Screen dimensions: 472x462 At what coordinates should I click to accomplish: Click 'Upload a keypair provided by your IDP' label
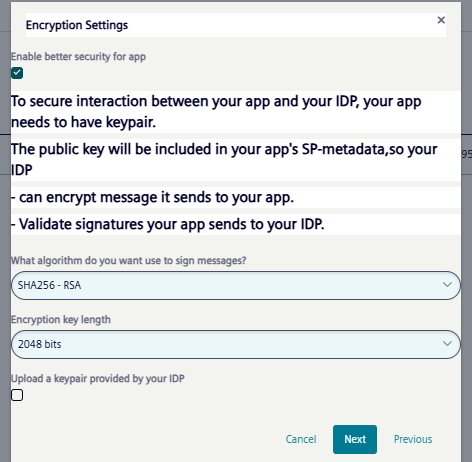point(98,379)
